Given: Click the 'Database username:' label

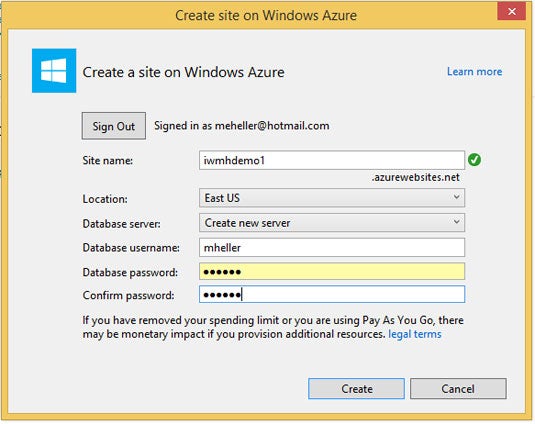Looking at the screenshot, I should (x=131, y=248).
